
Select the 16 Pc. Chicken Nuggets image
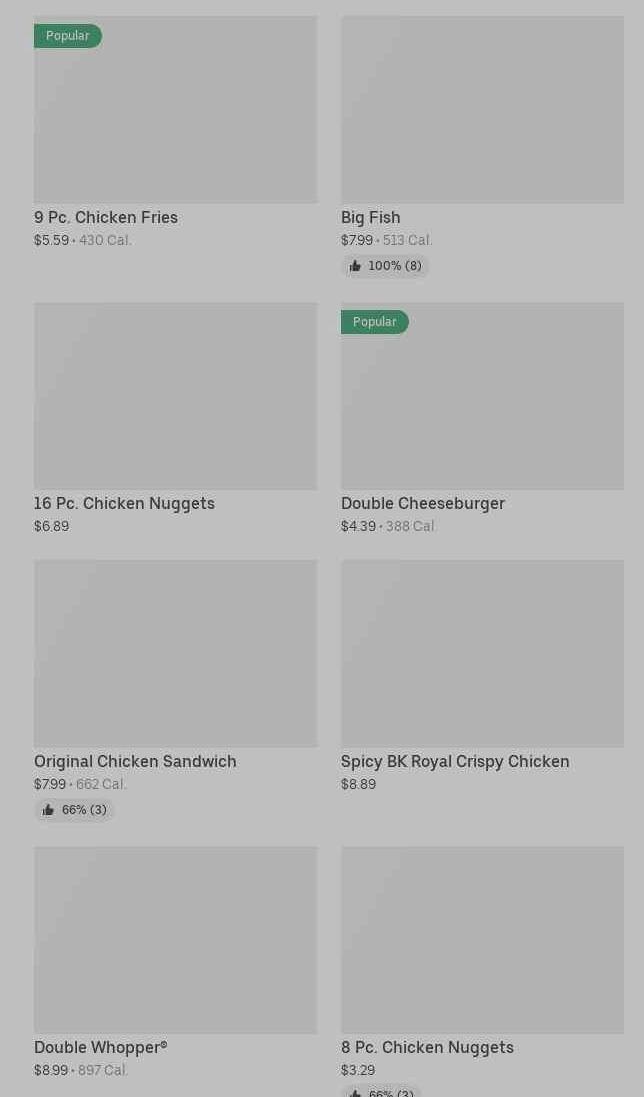coord(175,396)
